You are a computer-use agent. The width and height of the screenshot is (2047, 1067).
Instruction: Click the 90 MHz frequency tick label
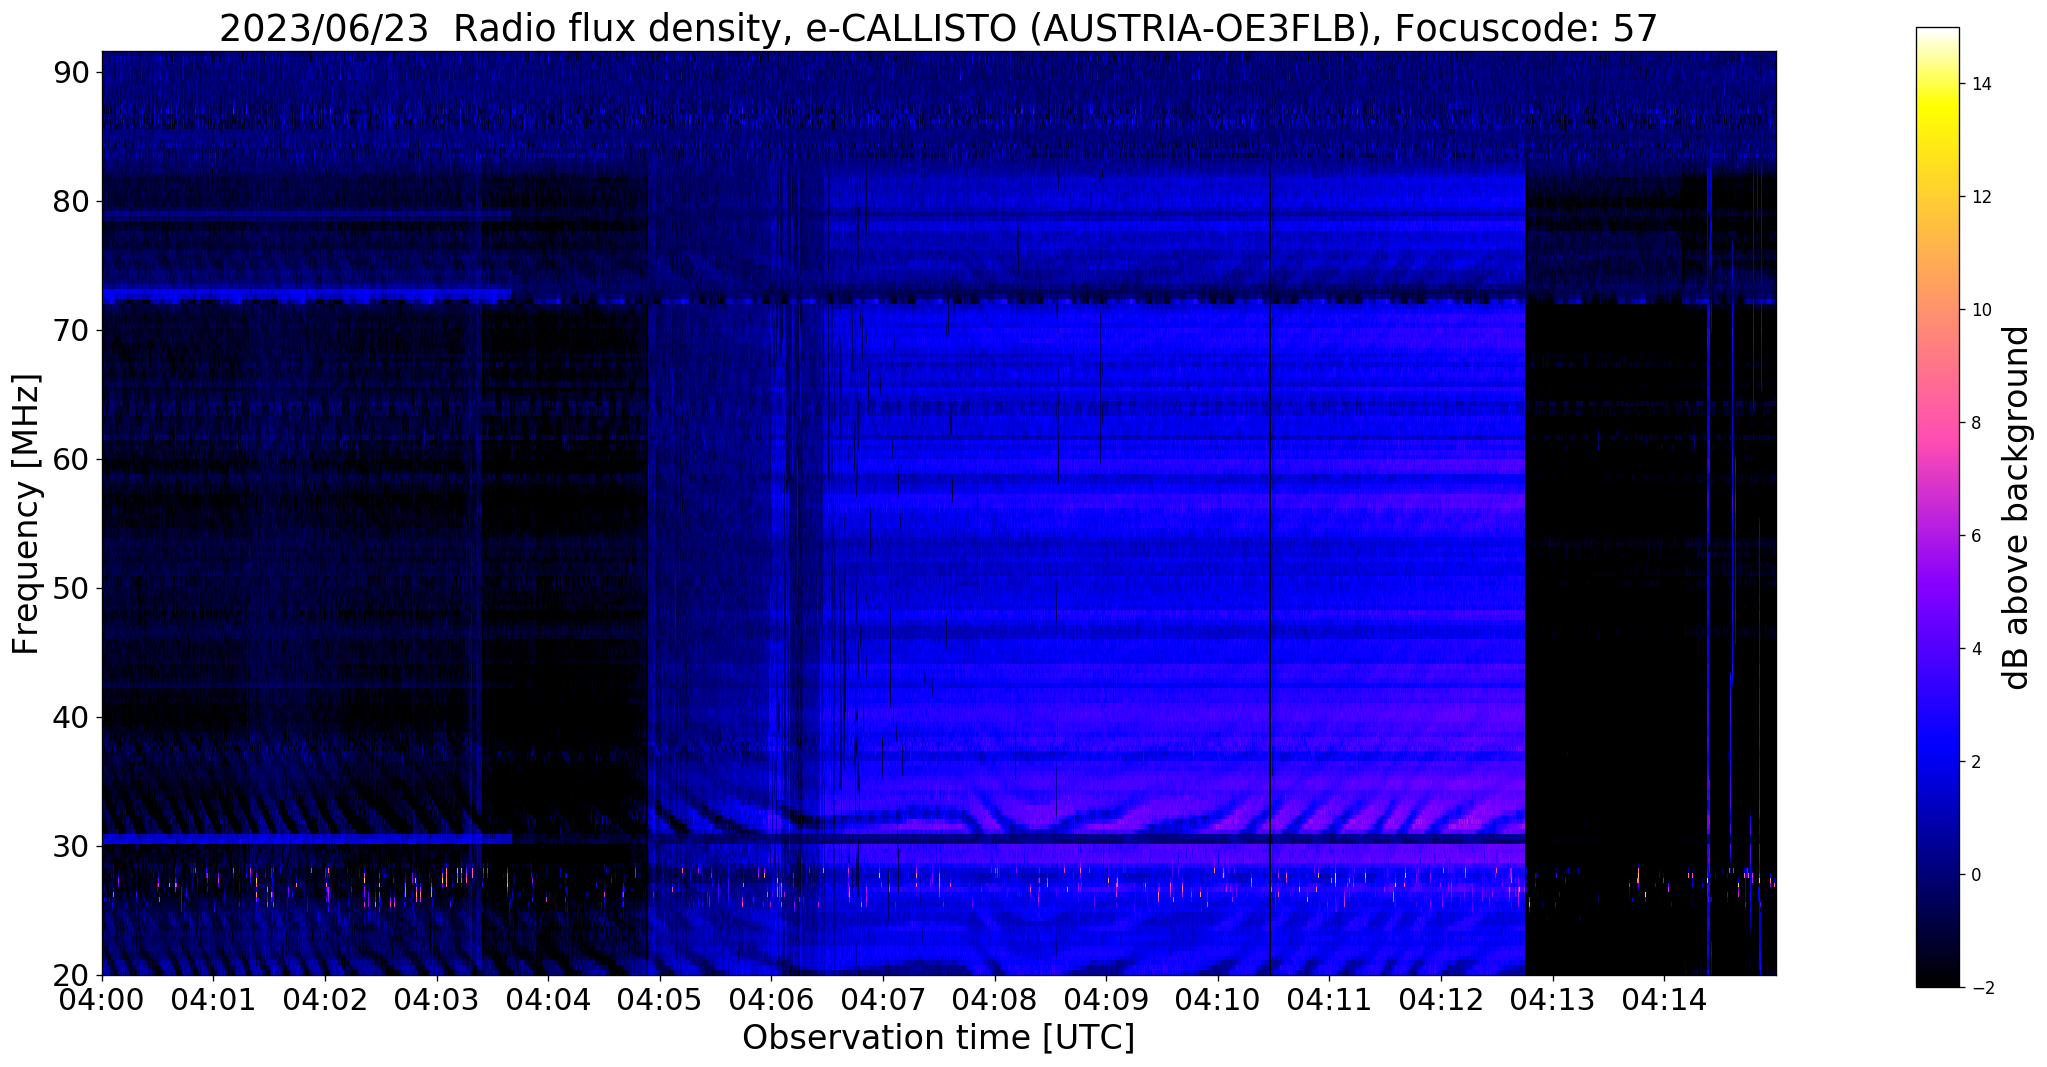(71, 72)
